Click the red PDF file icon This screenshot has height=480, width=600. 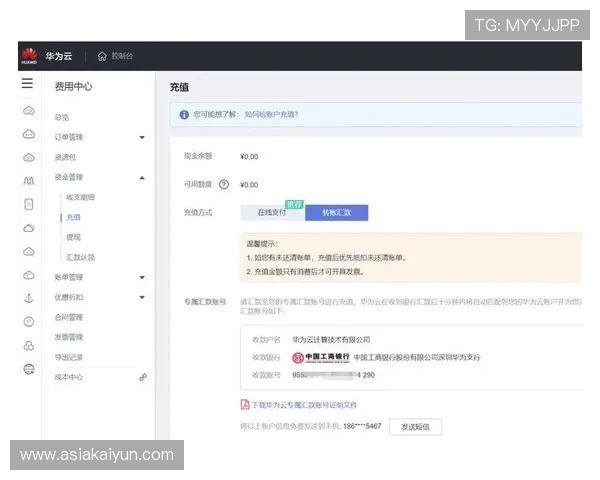point(245,405)
